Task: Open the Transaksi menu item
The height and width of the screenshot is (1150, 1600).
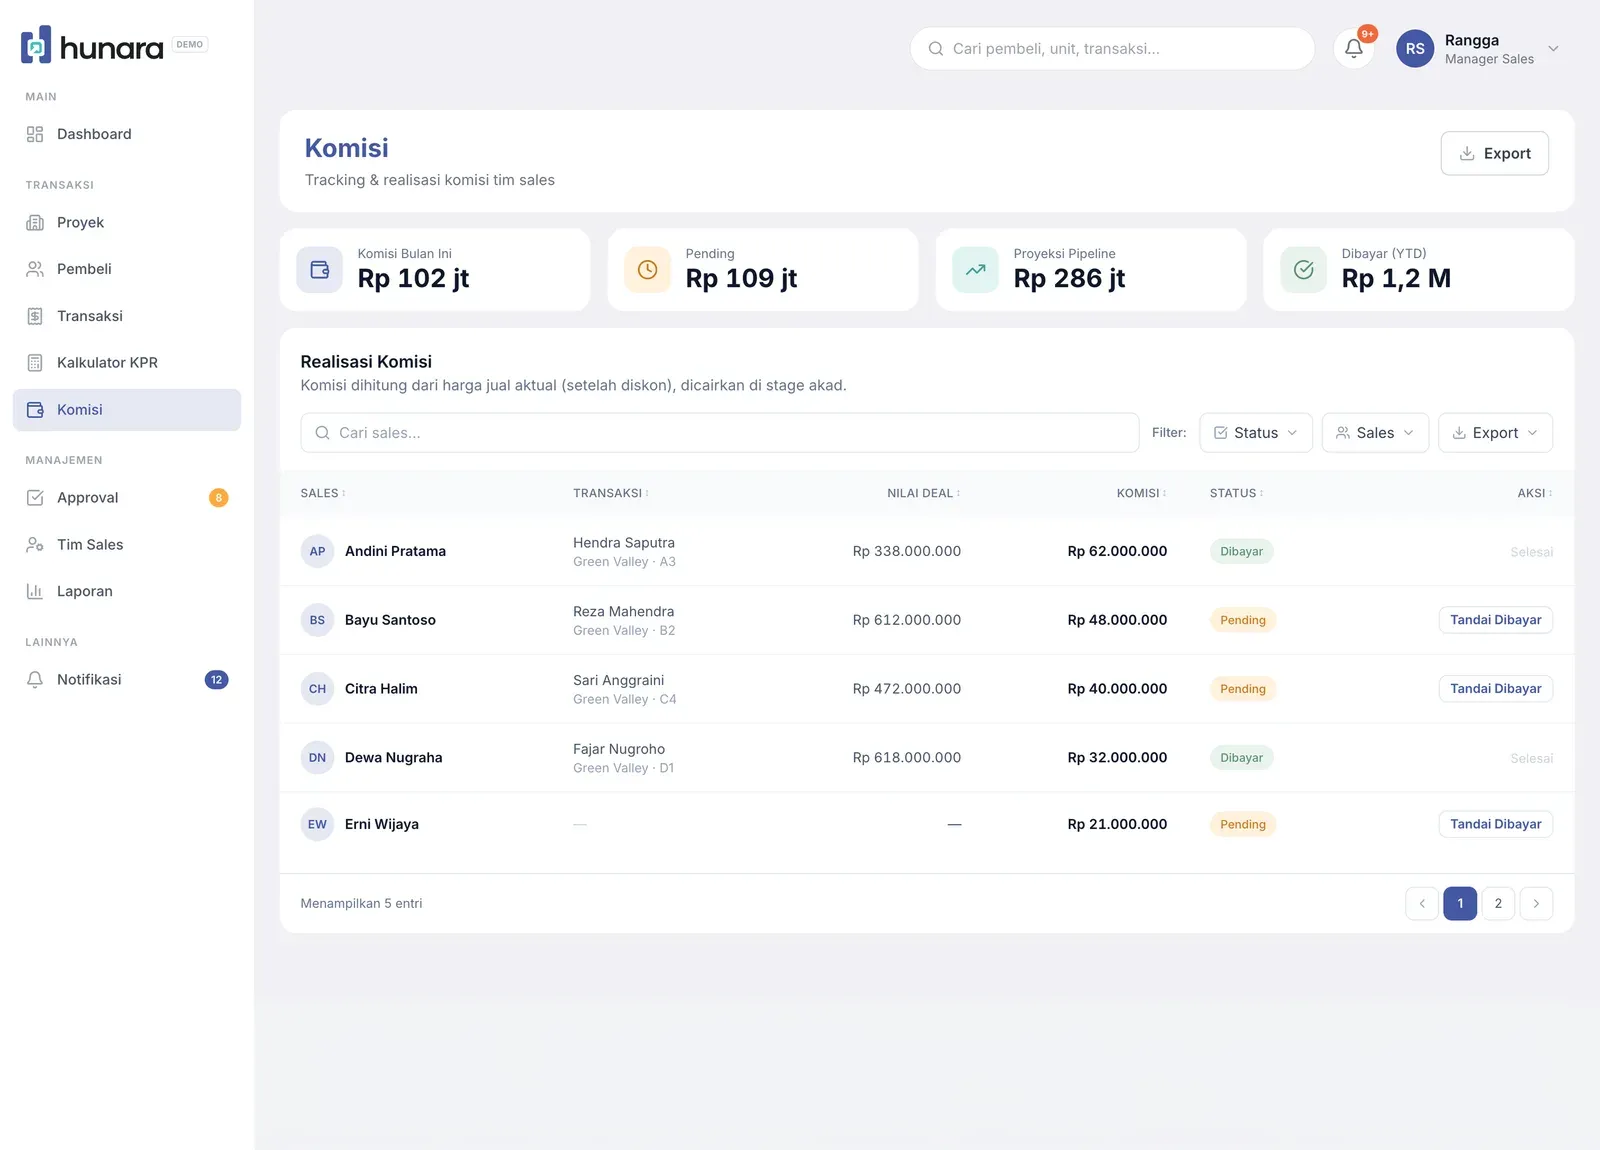Action: tap(127, 316)
